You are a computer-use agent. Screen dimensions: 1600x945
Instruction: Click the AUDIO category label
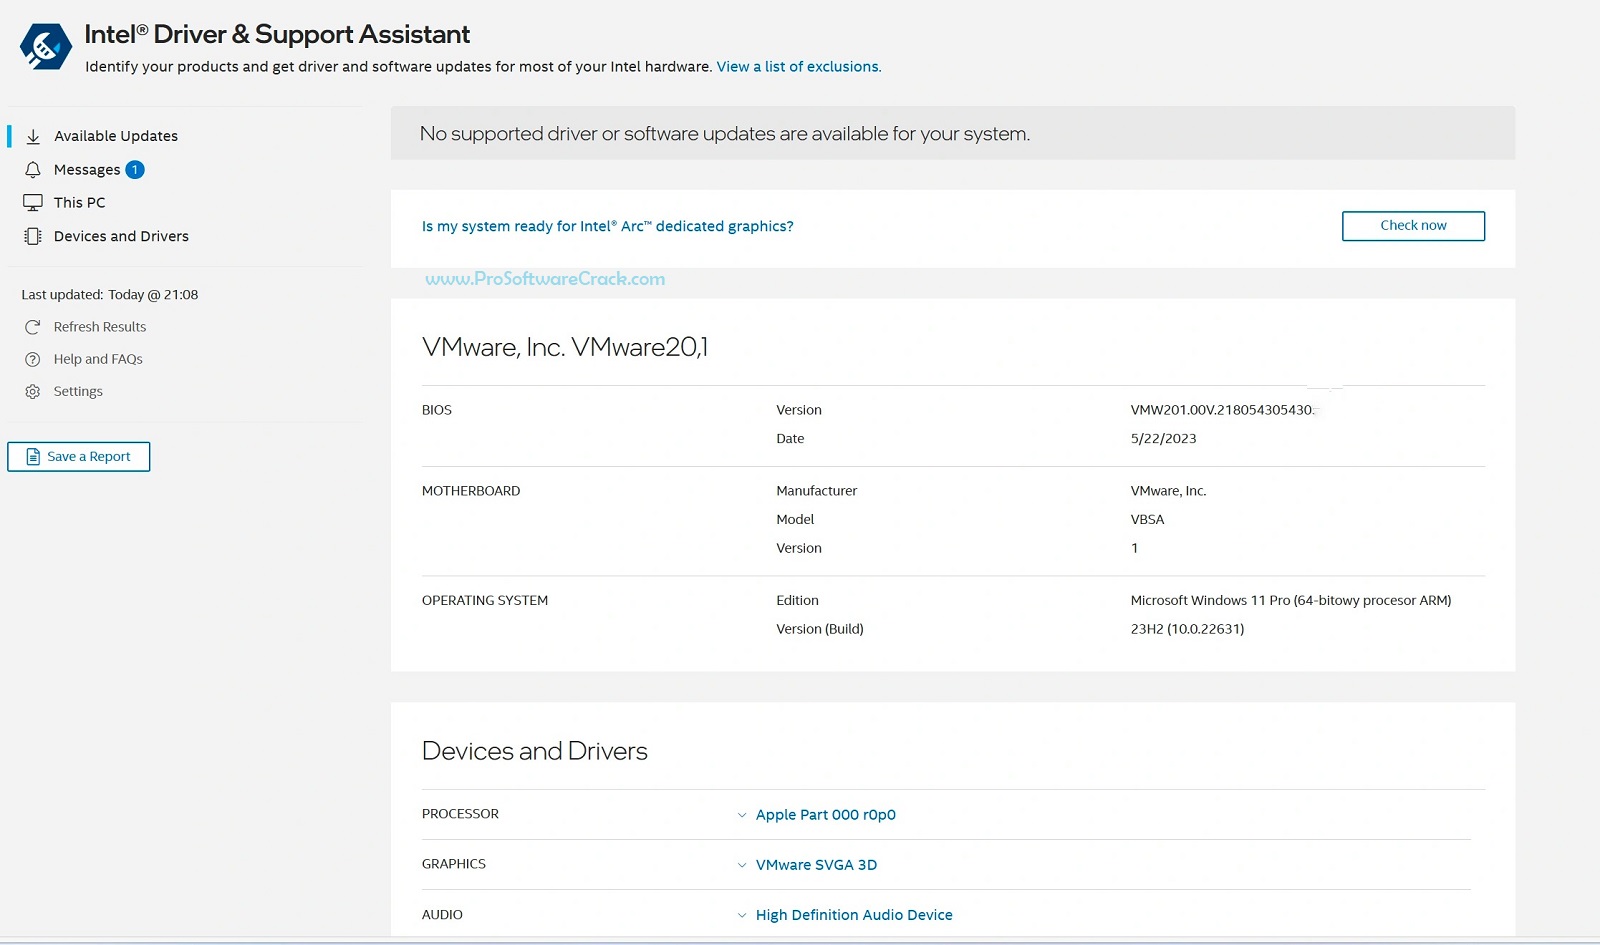coord(442,915)
